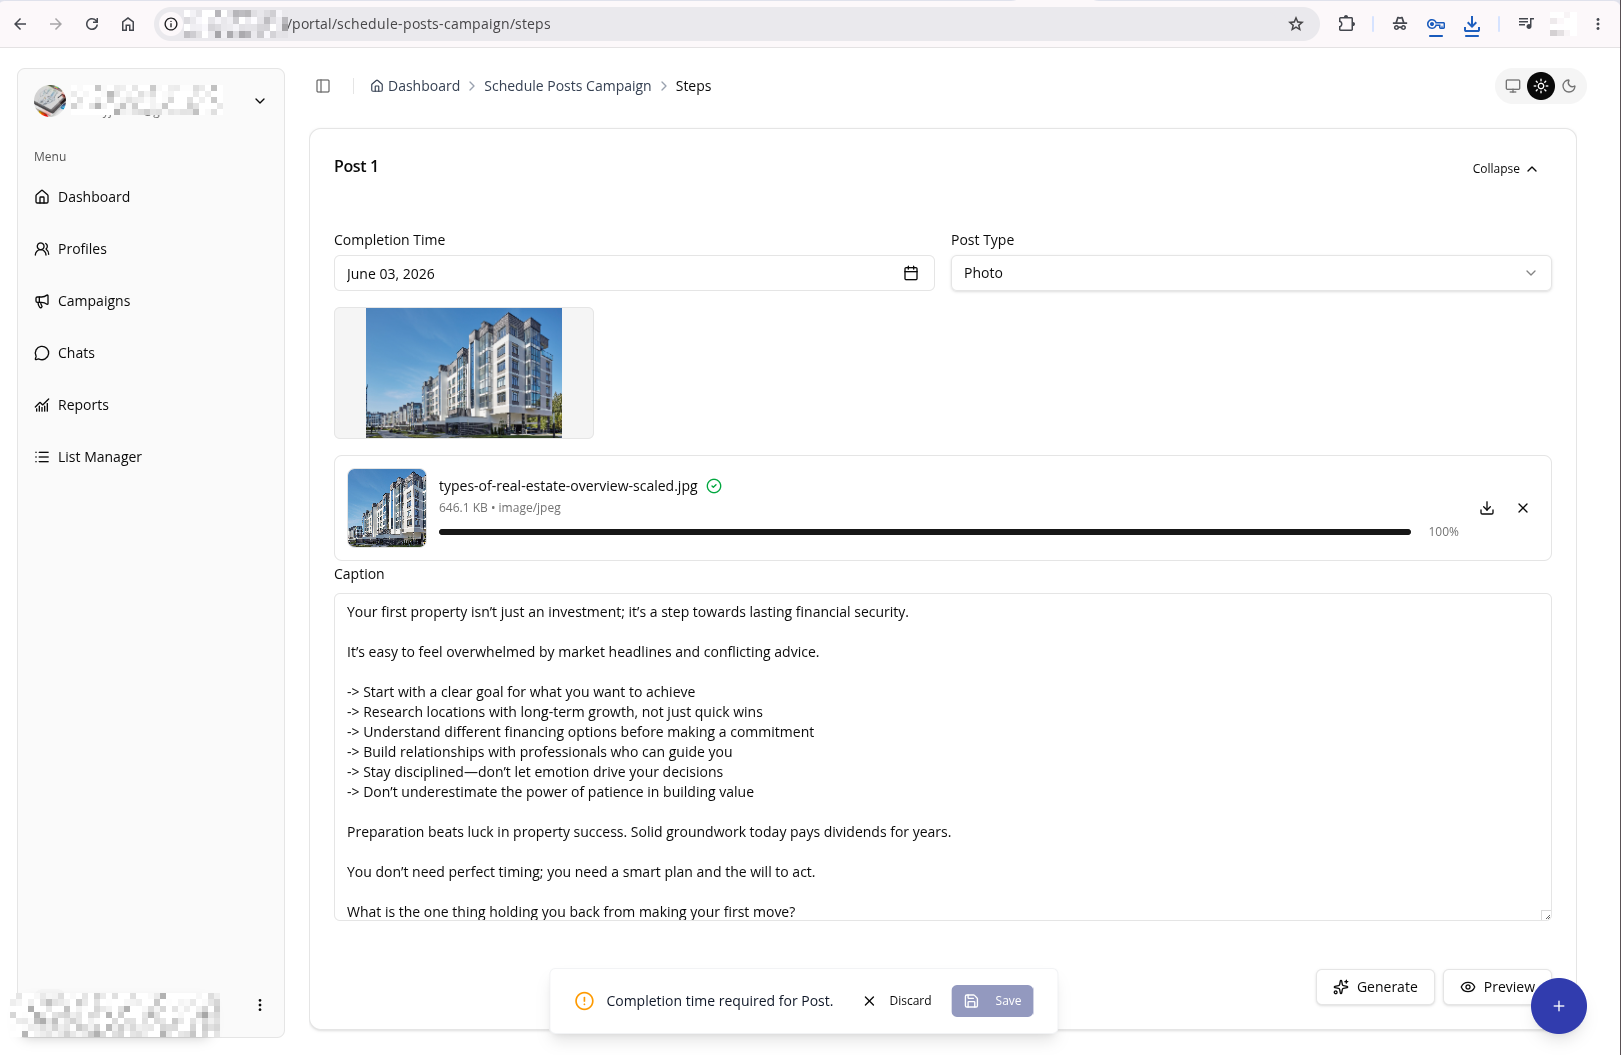1621x1055 pixels.
Task: Open the browser extensions puzzle icon
Action: (x=1347, y=24)
